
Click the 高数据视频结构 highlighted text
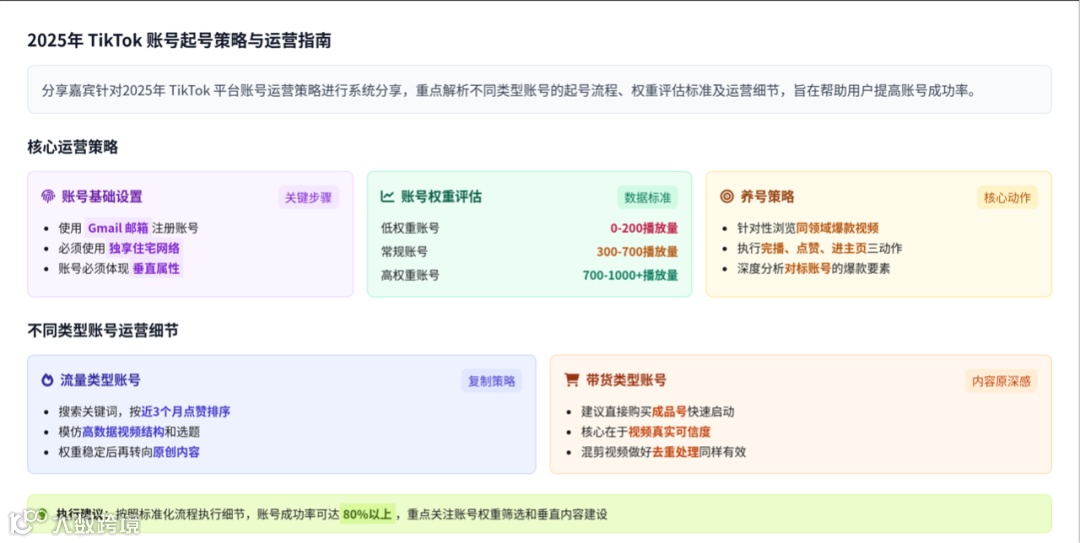coord(123,431)
